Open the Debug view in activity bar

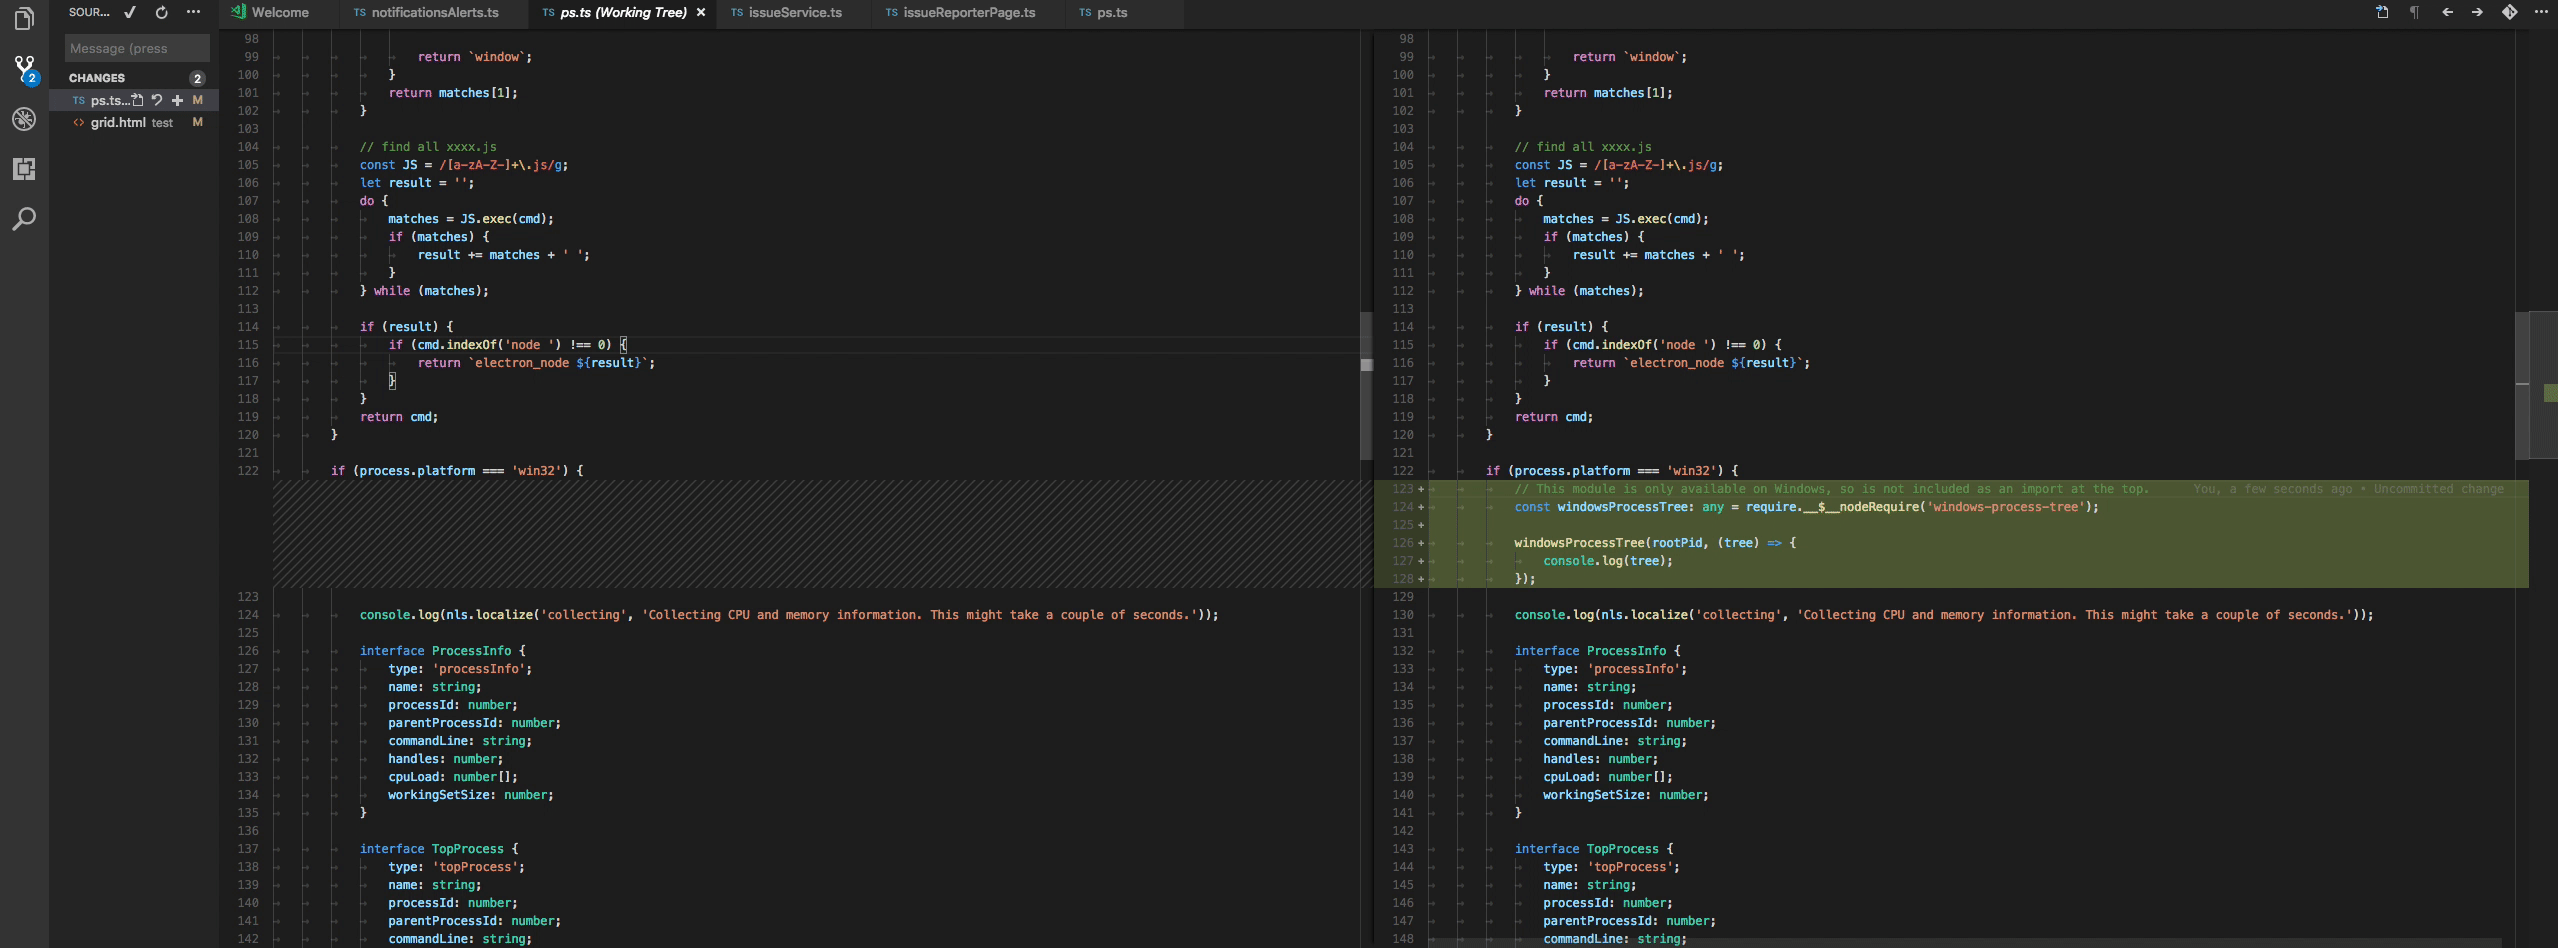point(24,119)
